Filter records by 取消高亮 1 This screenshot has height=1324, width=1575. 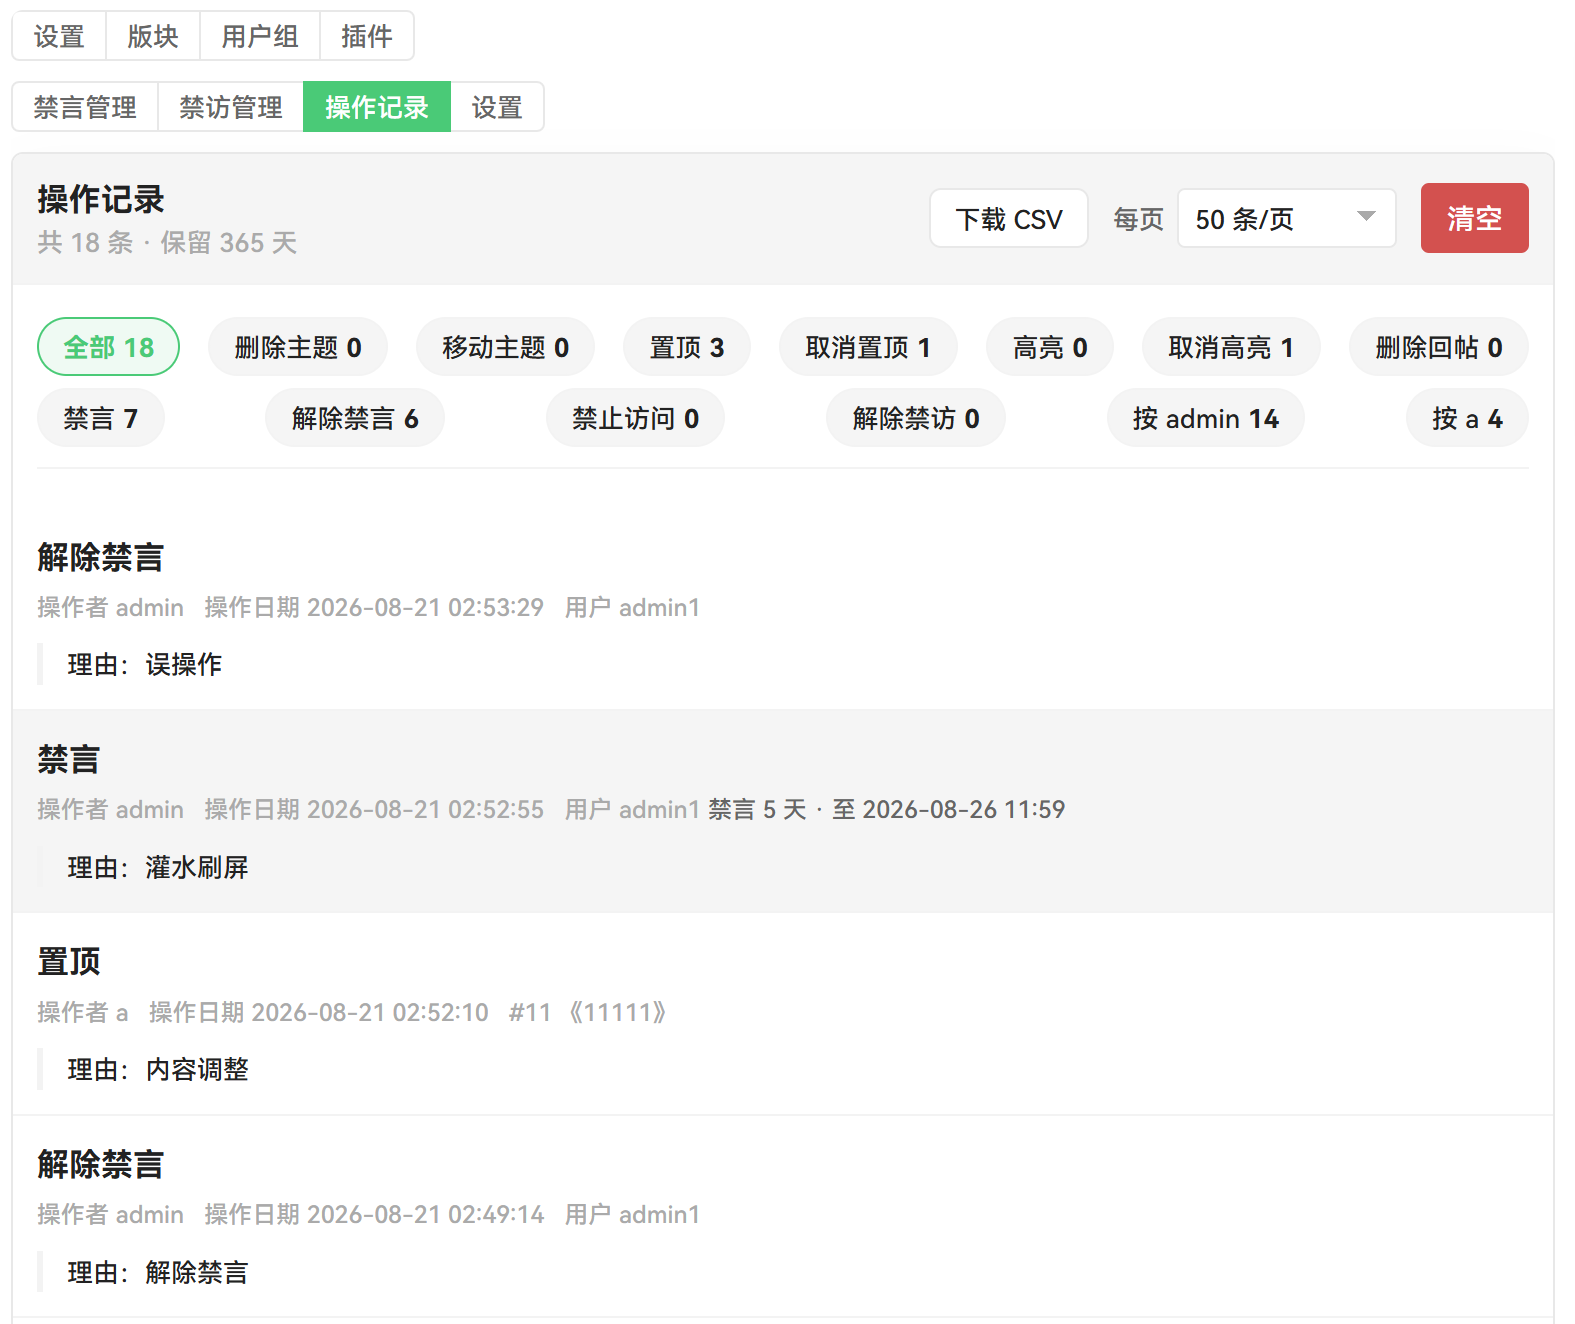point(1231,347)
